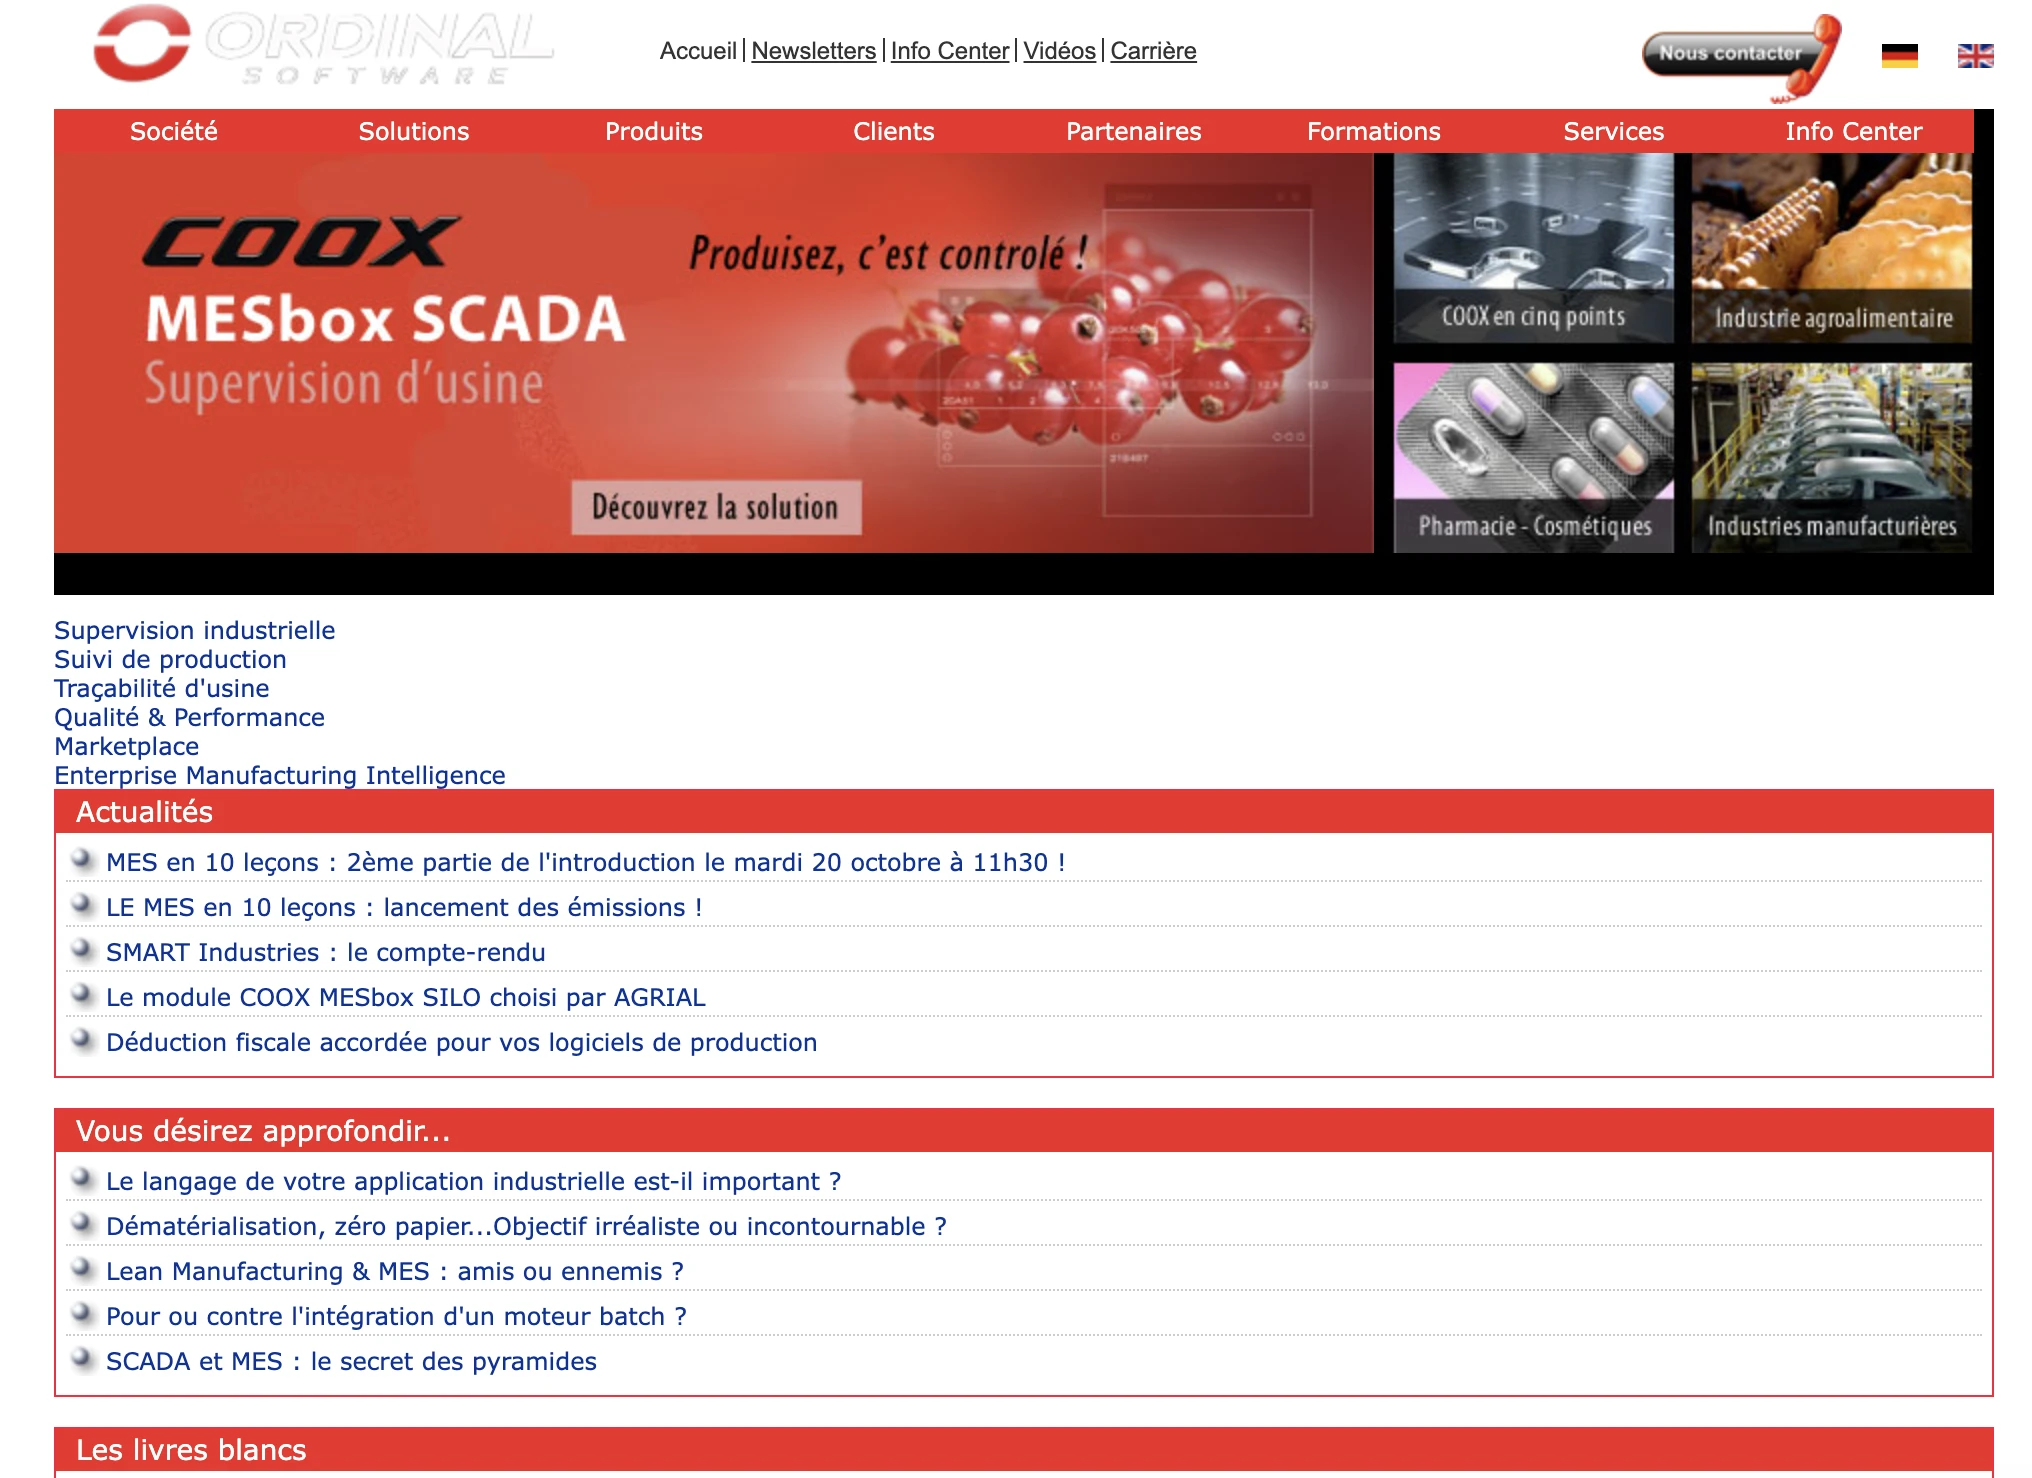Image resolution: width=2032 pixels, height=1478 pixels.
Task: Open the Pharmacie - Cosmétiques thumbnail
Action: [x=1534, y=458]
